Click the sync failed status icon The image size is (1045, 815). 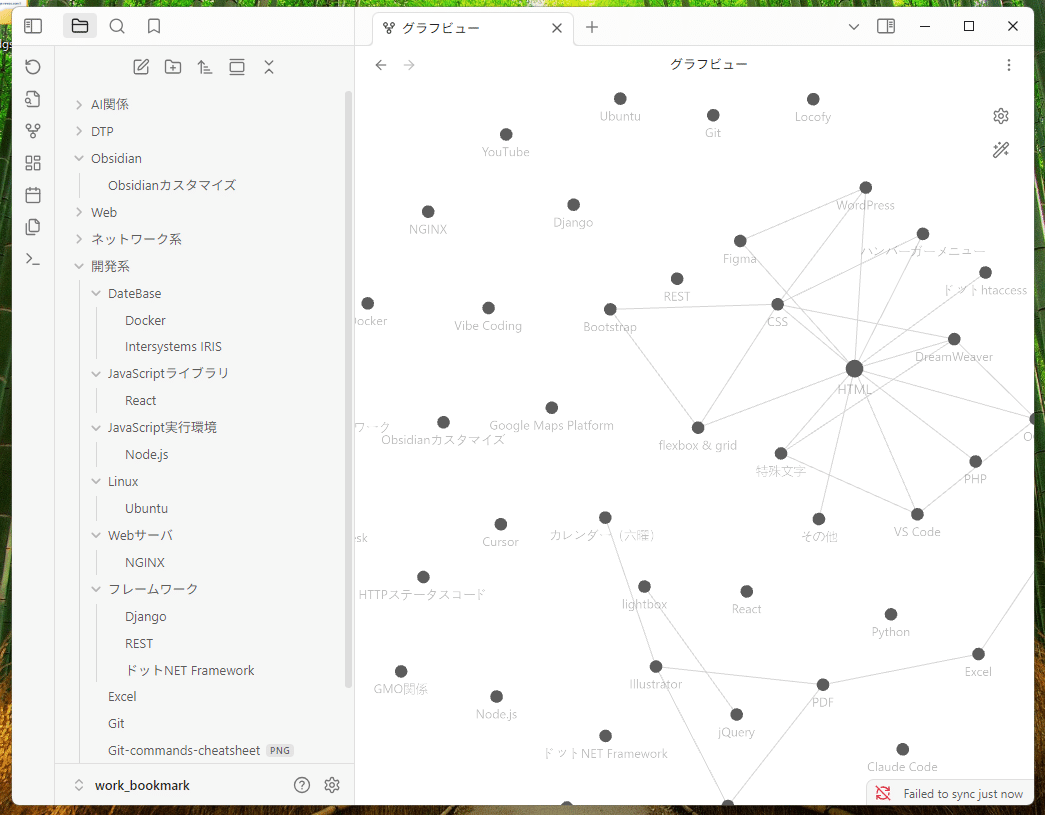pos(883,793)
